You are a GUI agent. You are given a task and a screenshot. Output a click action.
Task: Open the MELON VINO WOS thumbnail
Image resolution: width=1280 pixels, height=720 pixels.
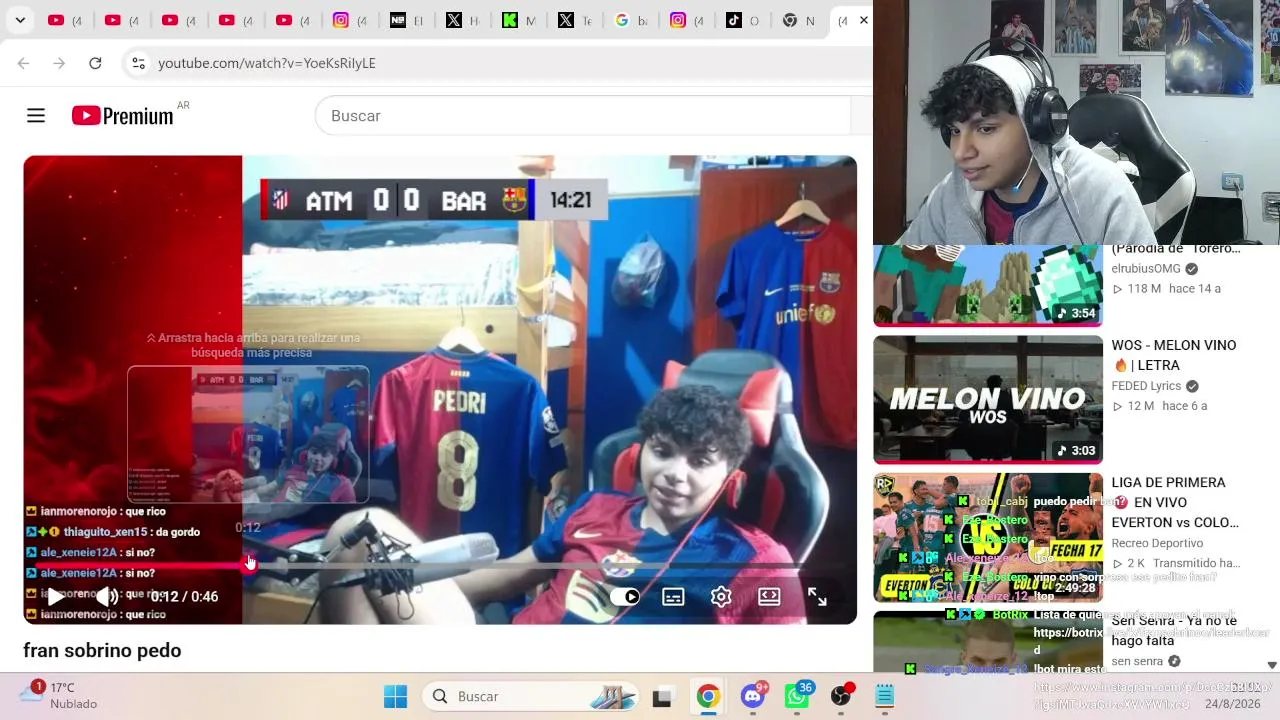click(x=988, y=399)
